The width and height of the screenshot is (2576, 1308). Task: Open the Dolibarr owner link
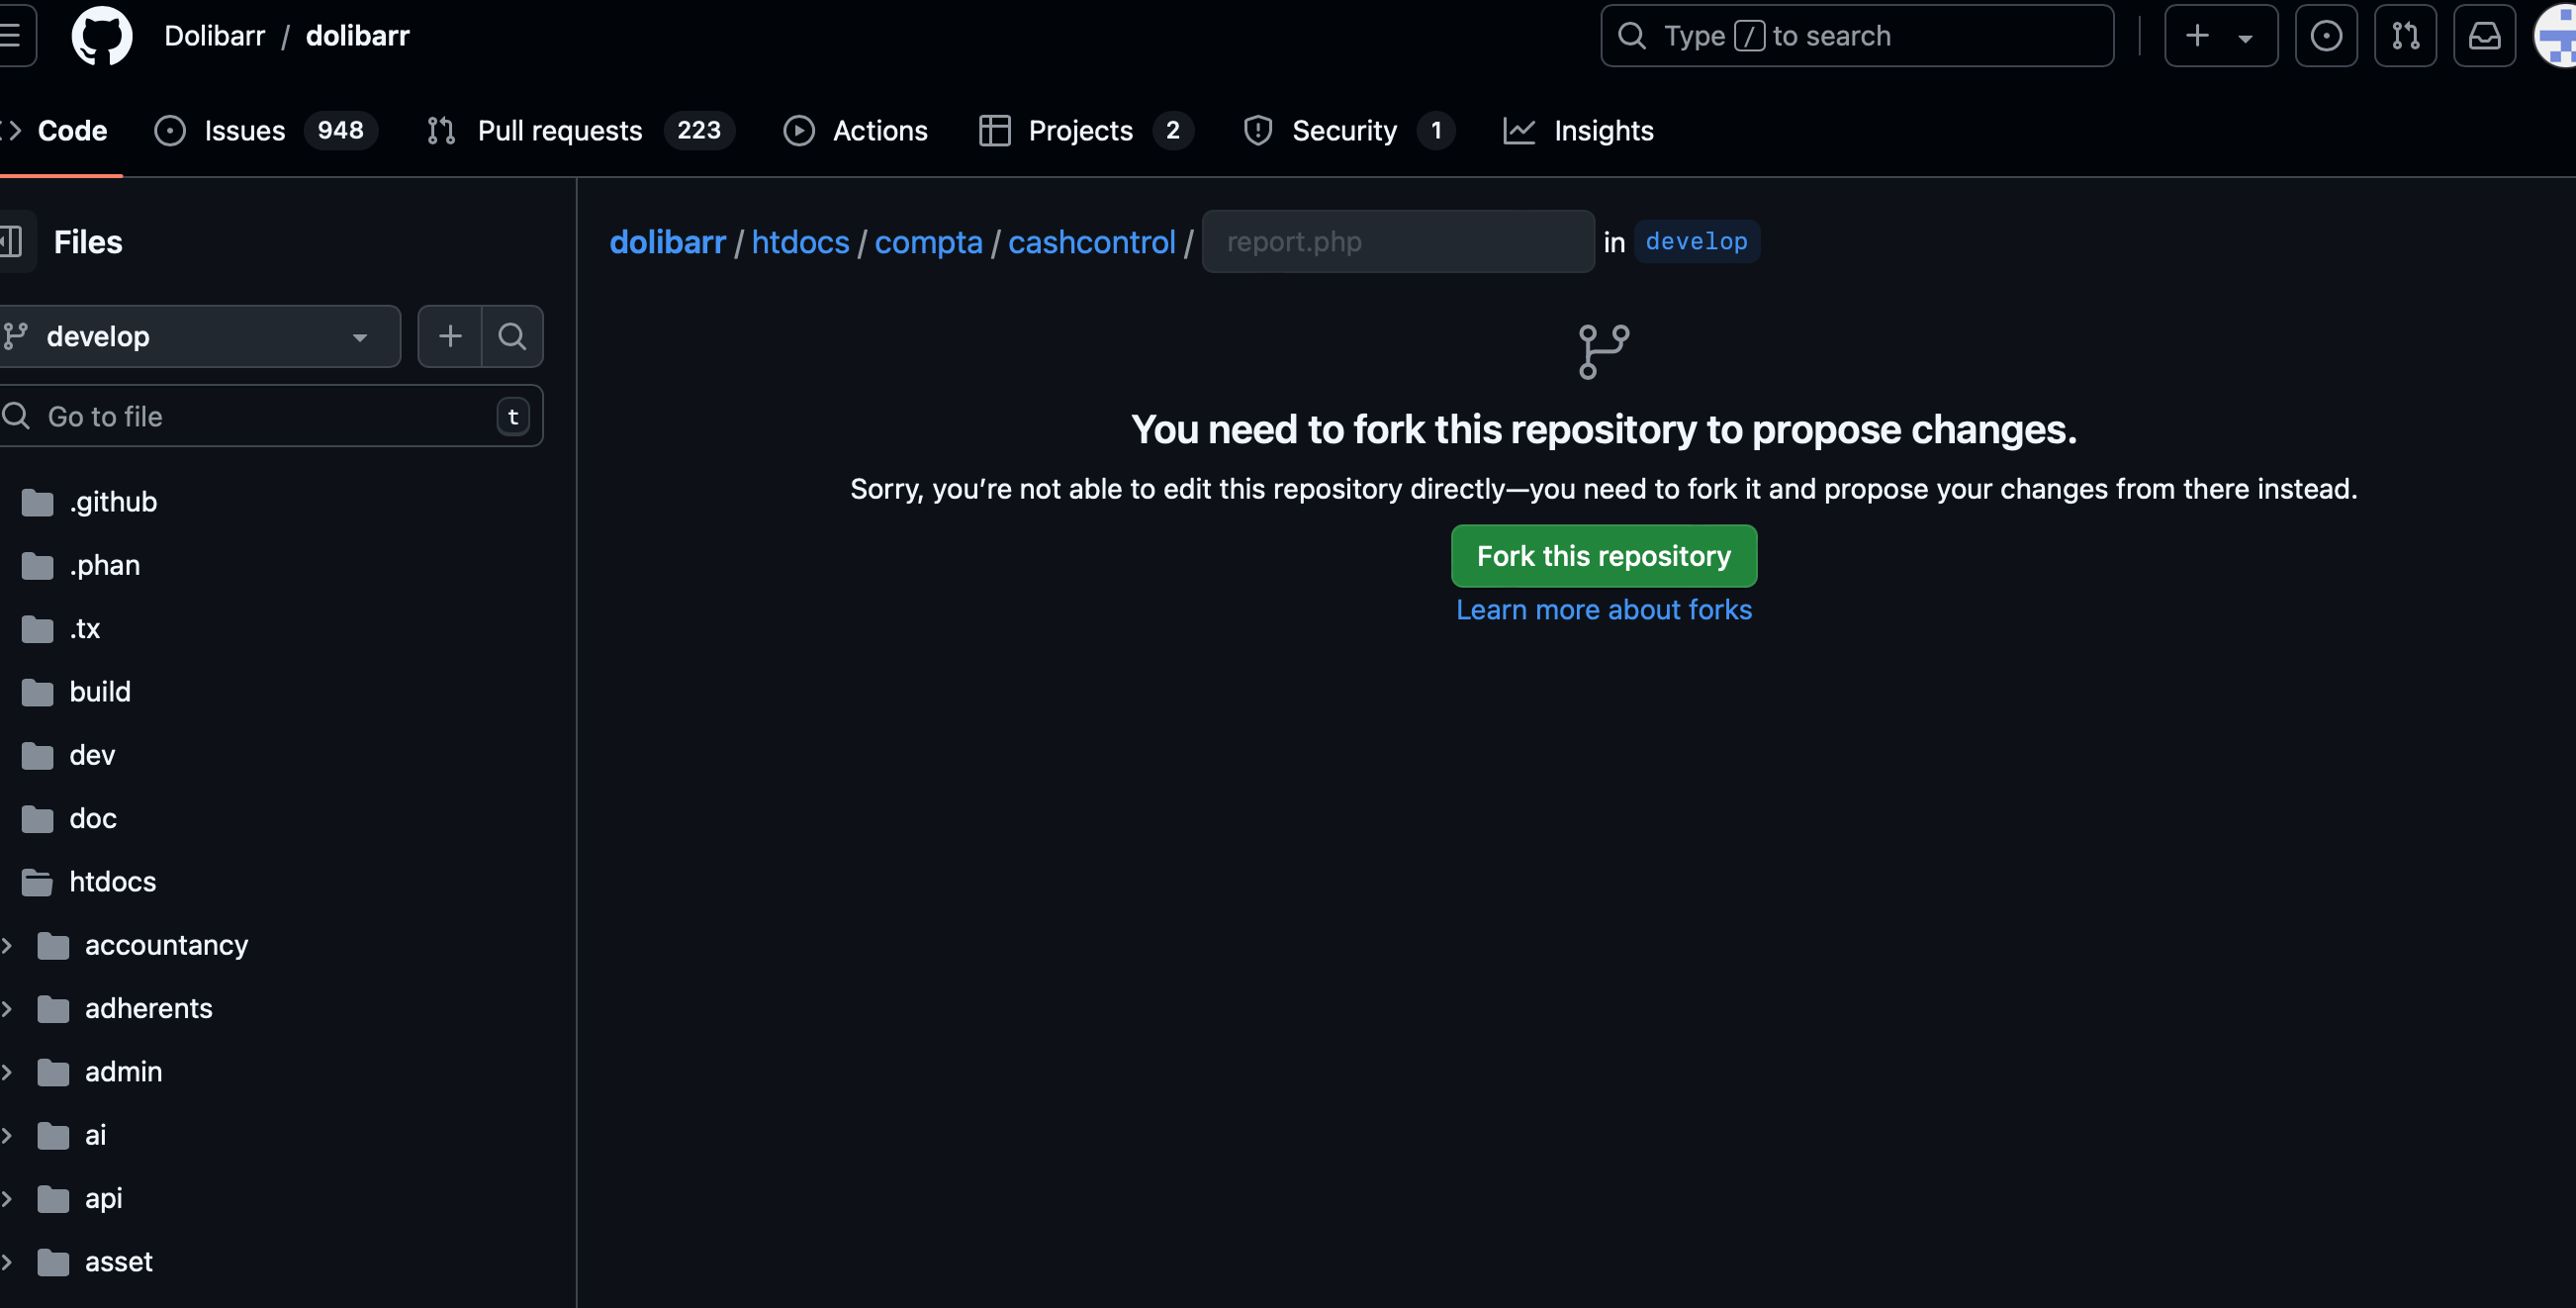pos(214,36)
